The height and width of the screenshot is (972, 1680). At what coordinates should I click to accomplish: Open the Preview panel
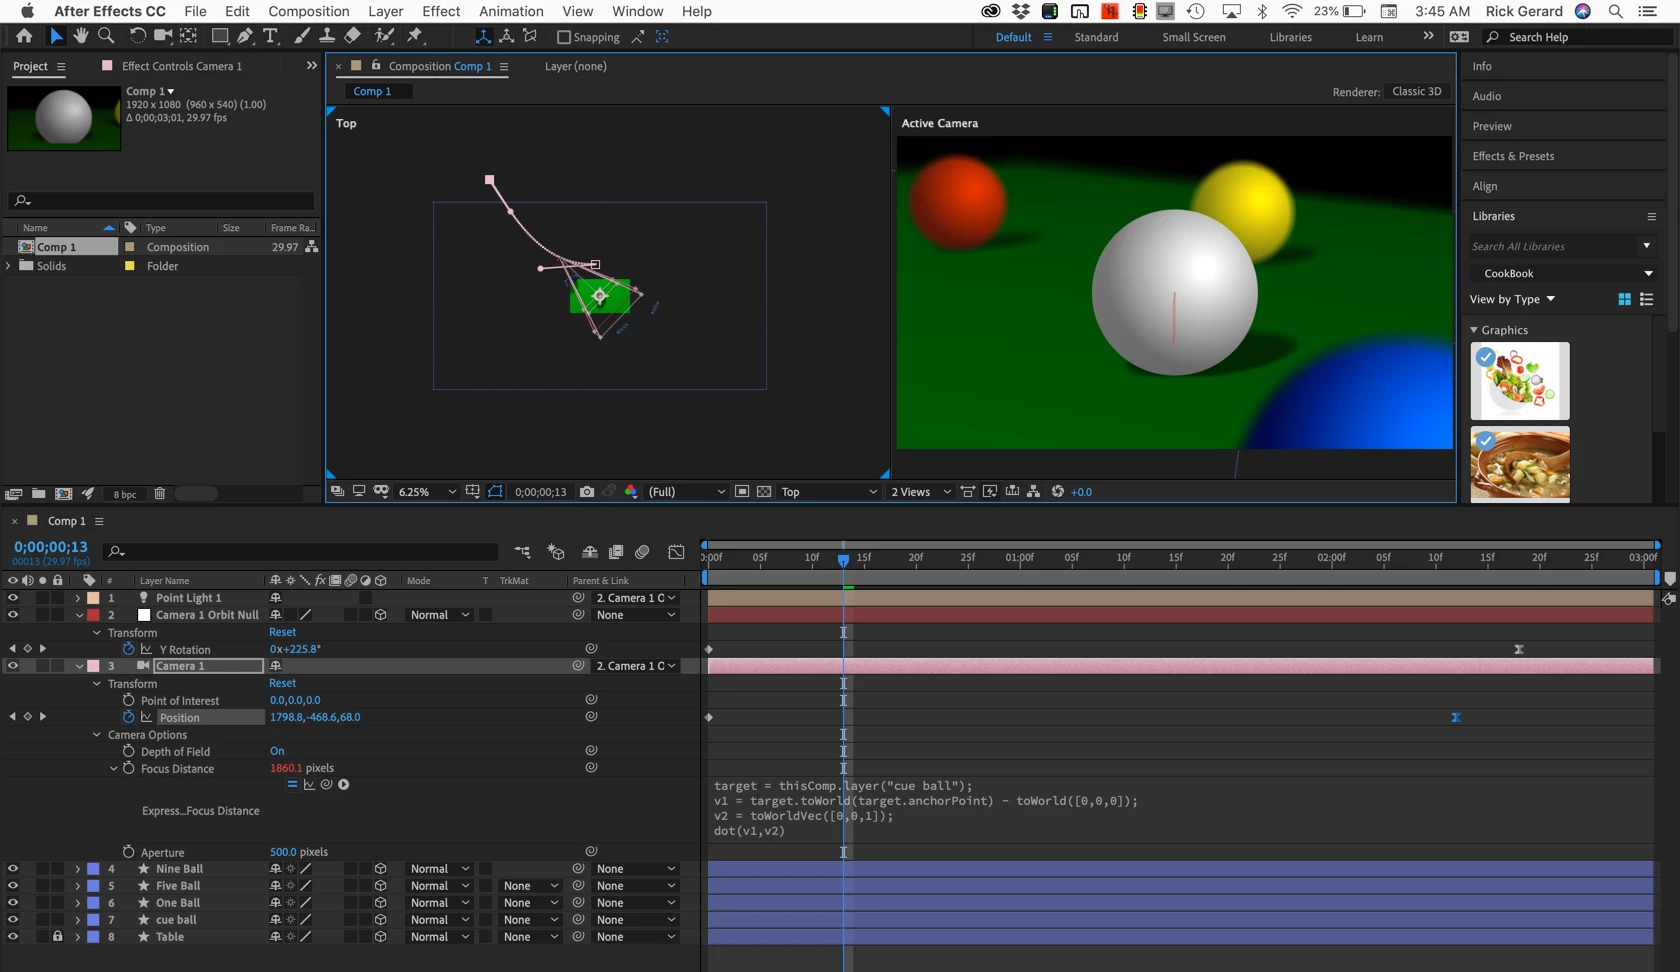click(x=1491, y=126)
